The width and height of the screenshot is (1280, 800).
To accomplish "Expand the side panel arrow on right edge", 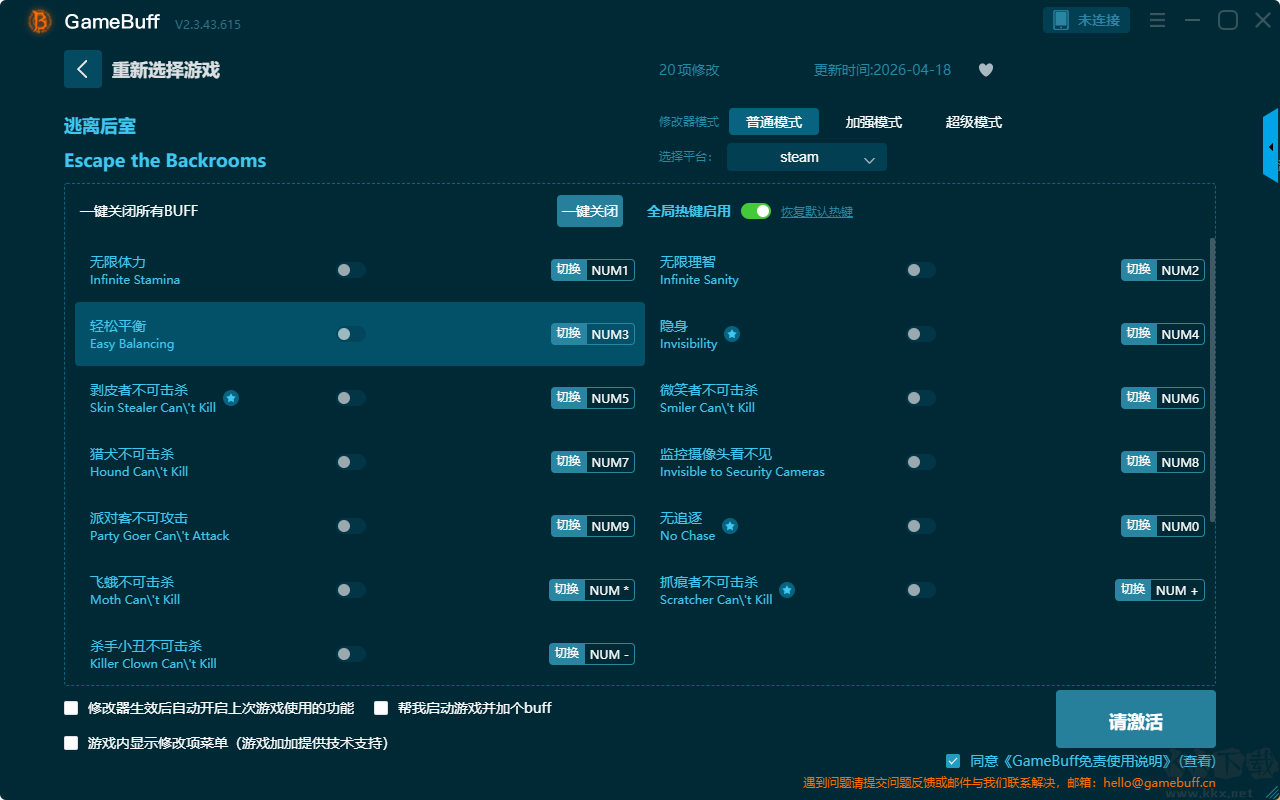I will point(1271,146).
